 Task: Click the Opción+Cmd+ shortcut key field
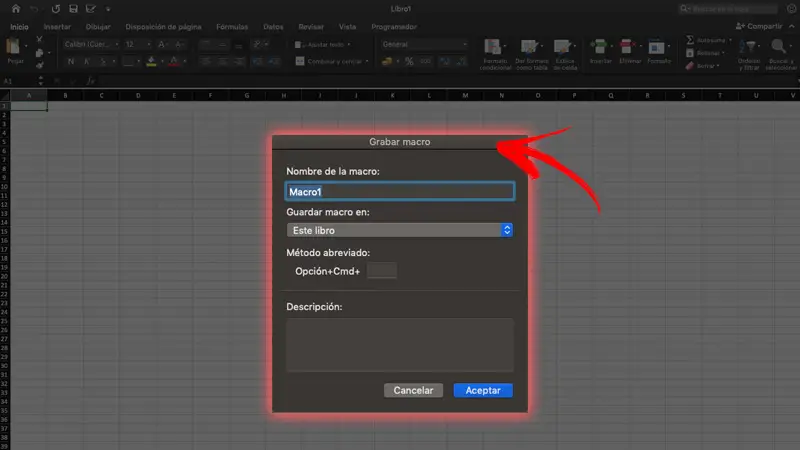(x=382, y=270)
